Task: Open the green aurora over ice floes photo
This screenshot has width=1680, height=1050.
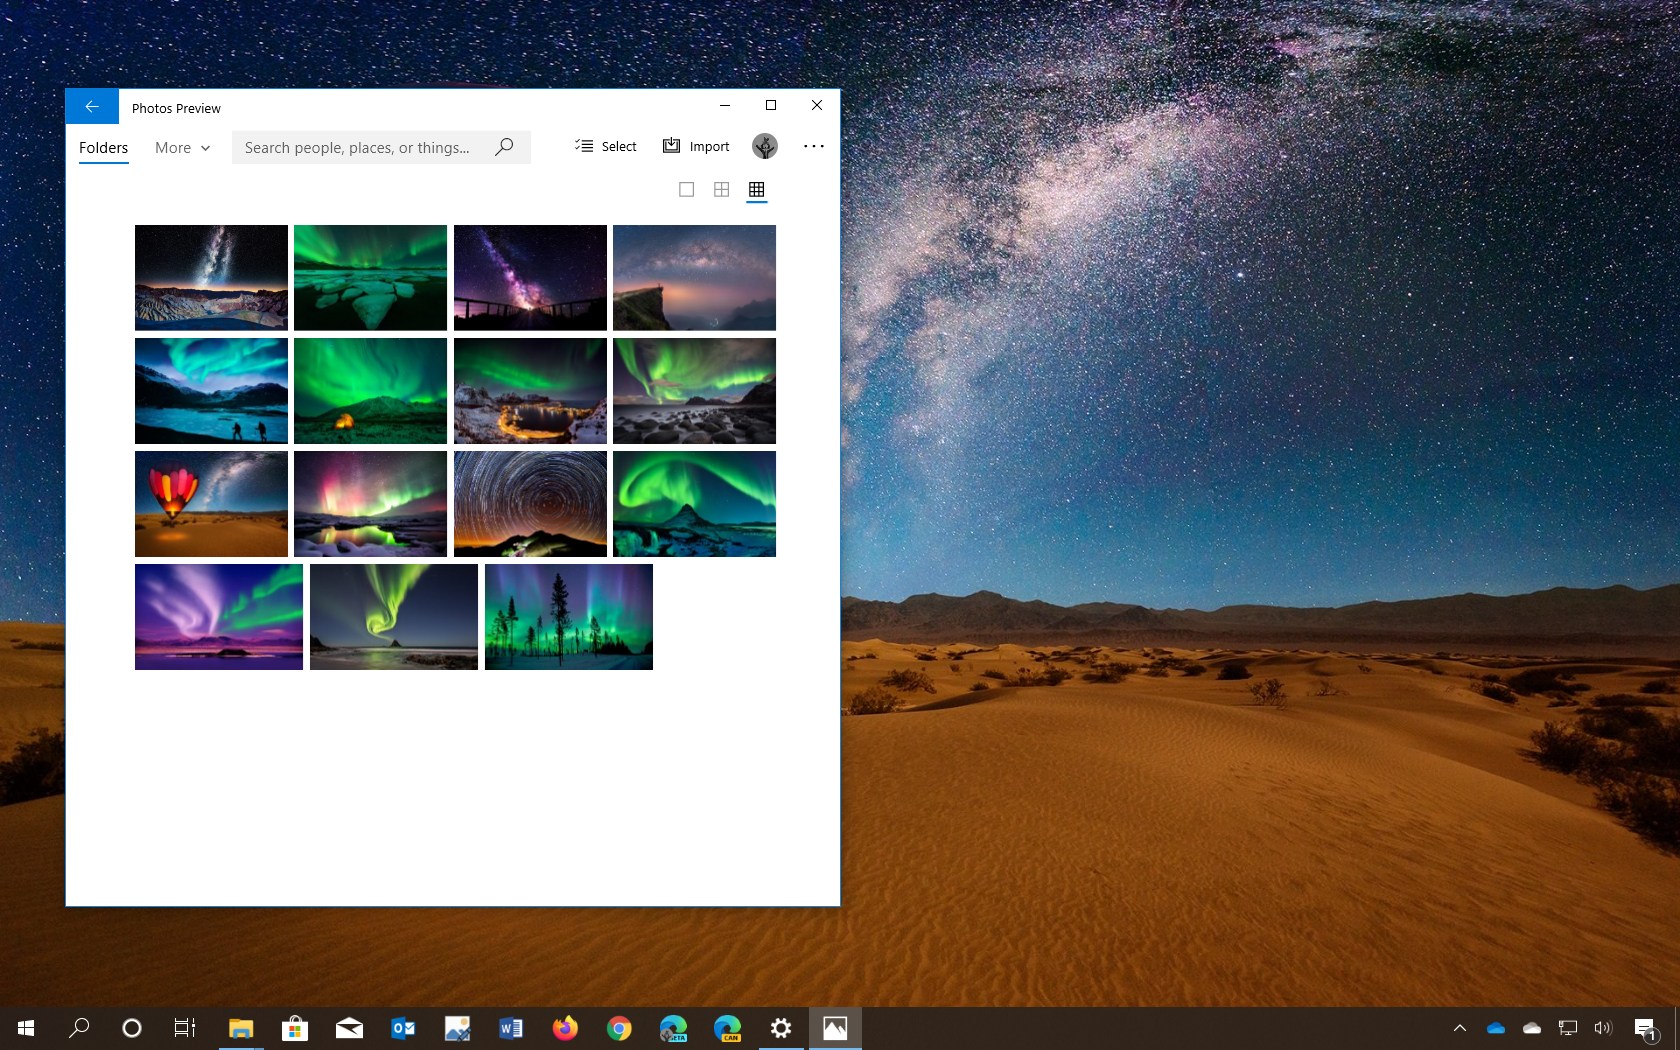Action: tap(370, 278)
